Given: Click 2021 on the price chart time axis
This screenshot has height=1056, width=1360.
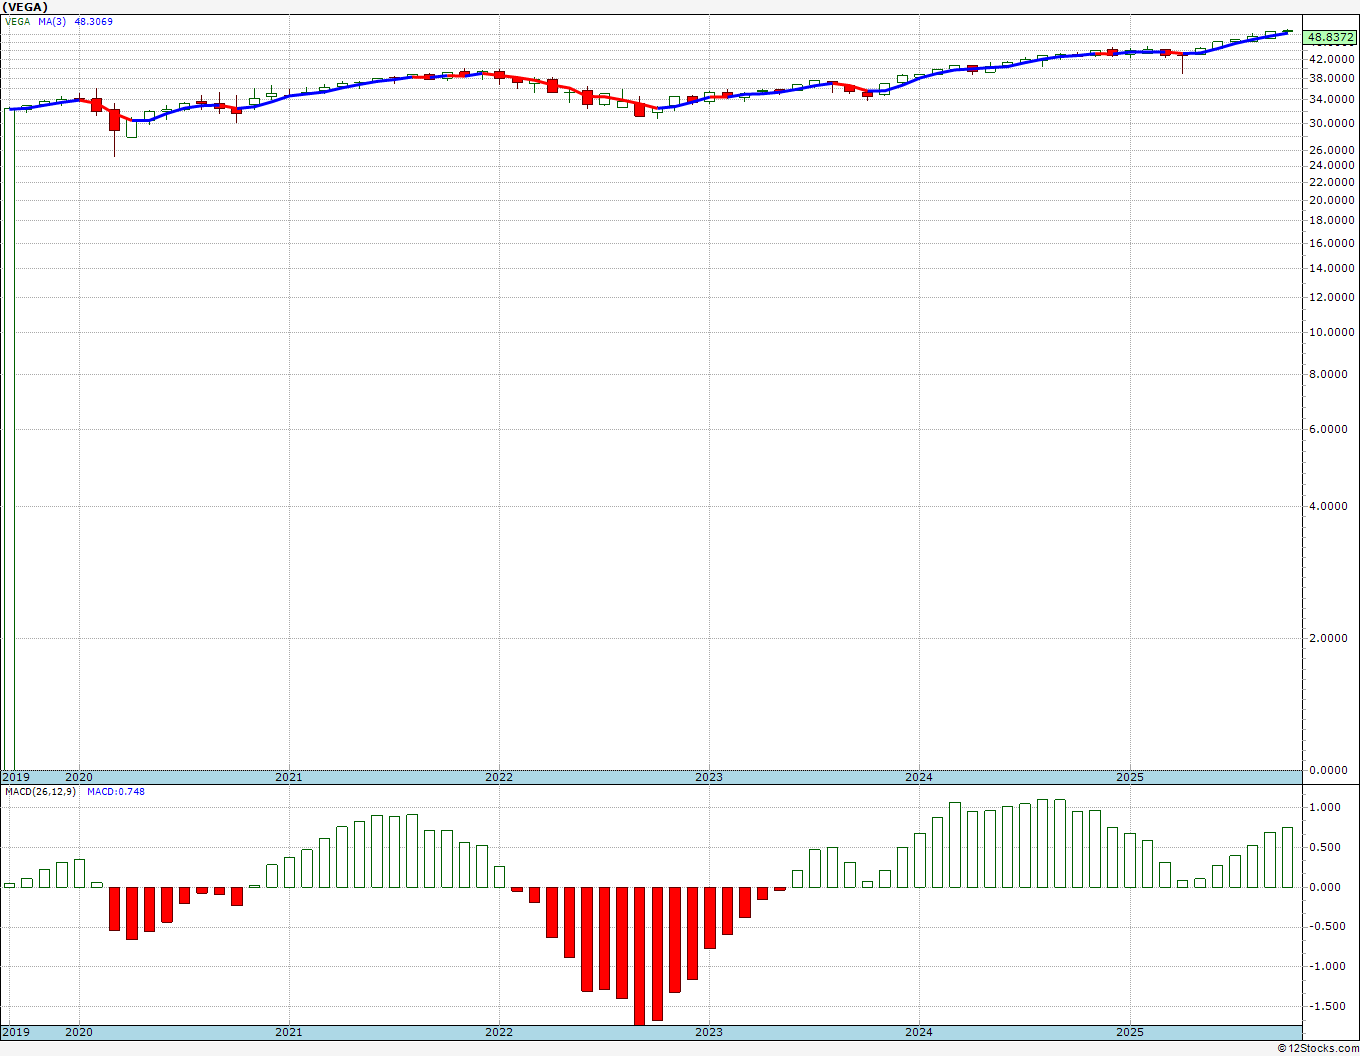Looking at the screenshot, I should [288, 777].
